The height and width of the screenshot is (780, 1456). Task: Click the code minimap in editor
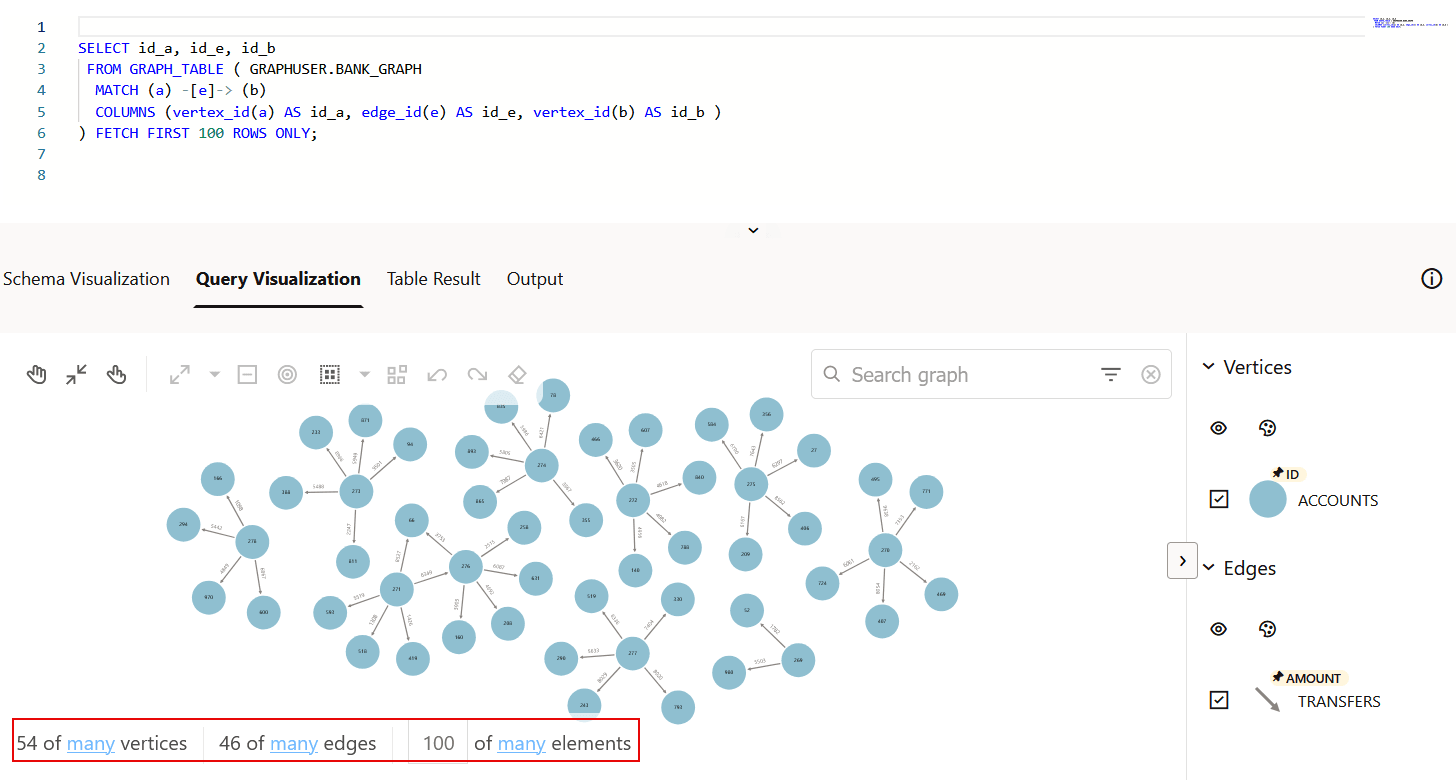coord(1410,23)
